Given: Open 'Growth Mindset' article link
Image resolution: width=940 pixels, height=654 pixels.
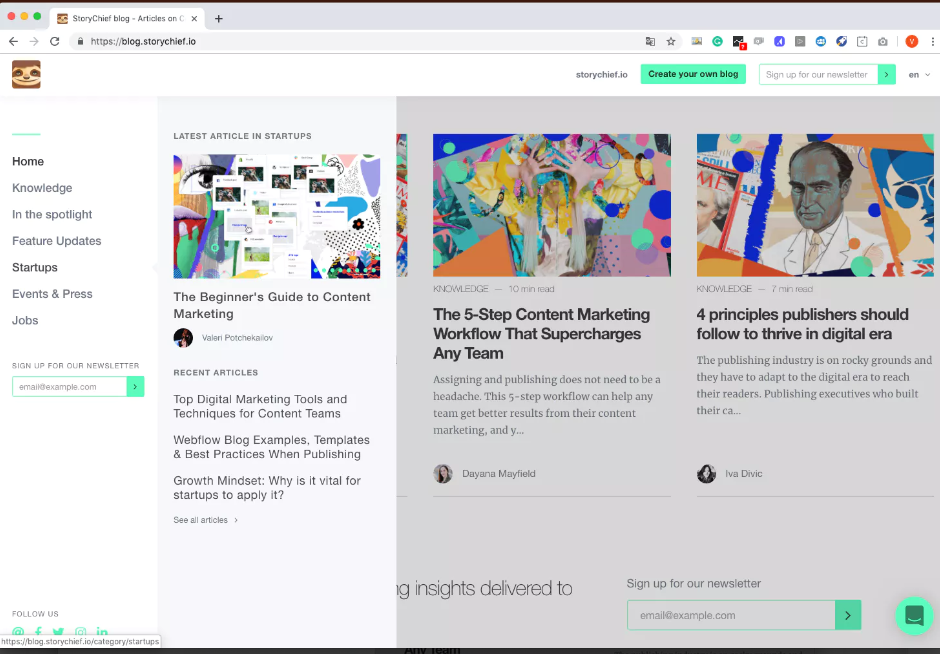Looking at the screenshot, I should (267, 488).
